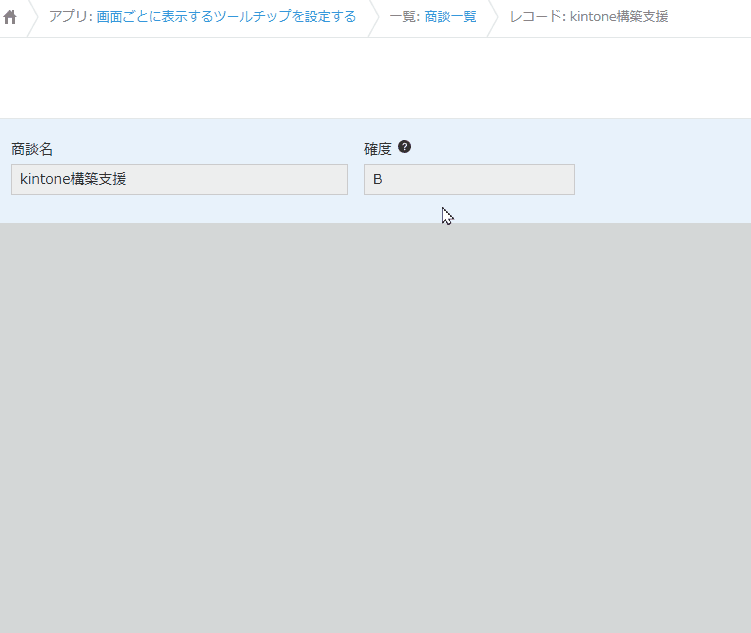Click the B value text in 確度
751x633 pixels.
tap(378, 180)
